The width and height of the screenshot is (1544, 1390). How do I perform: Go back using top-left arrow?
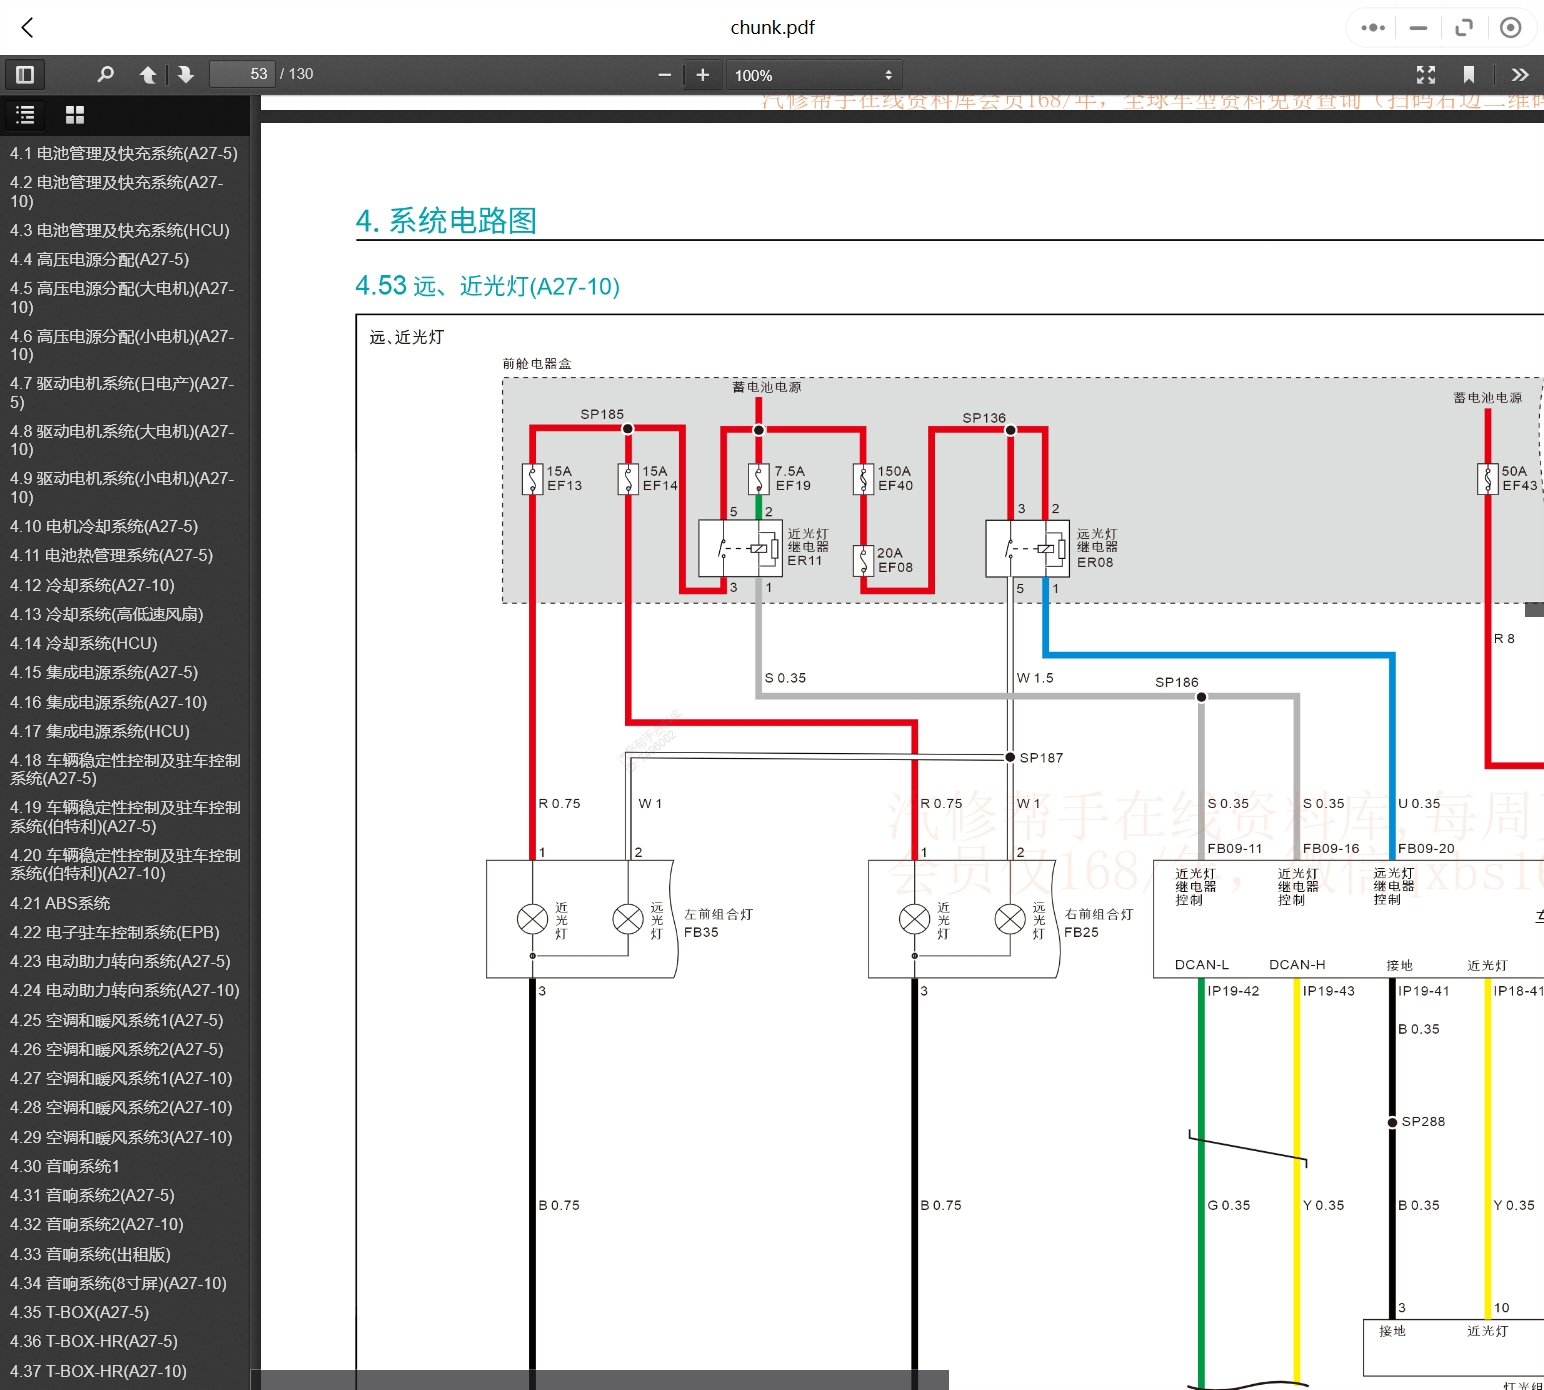tap(28, 28)
